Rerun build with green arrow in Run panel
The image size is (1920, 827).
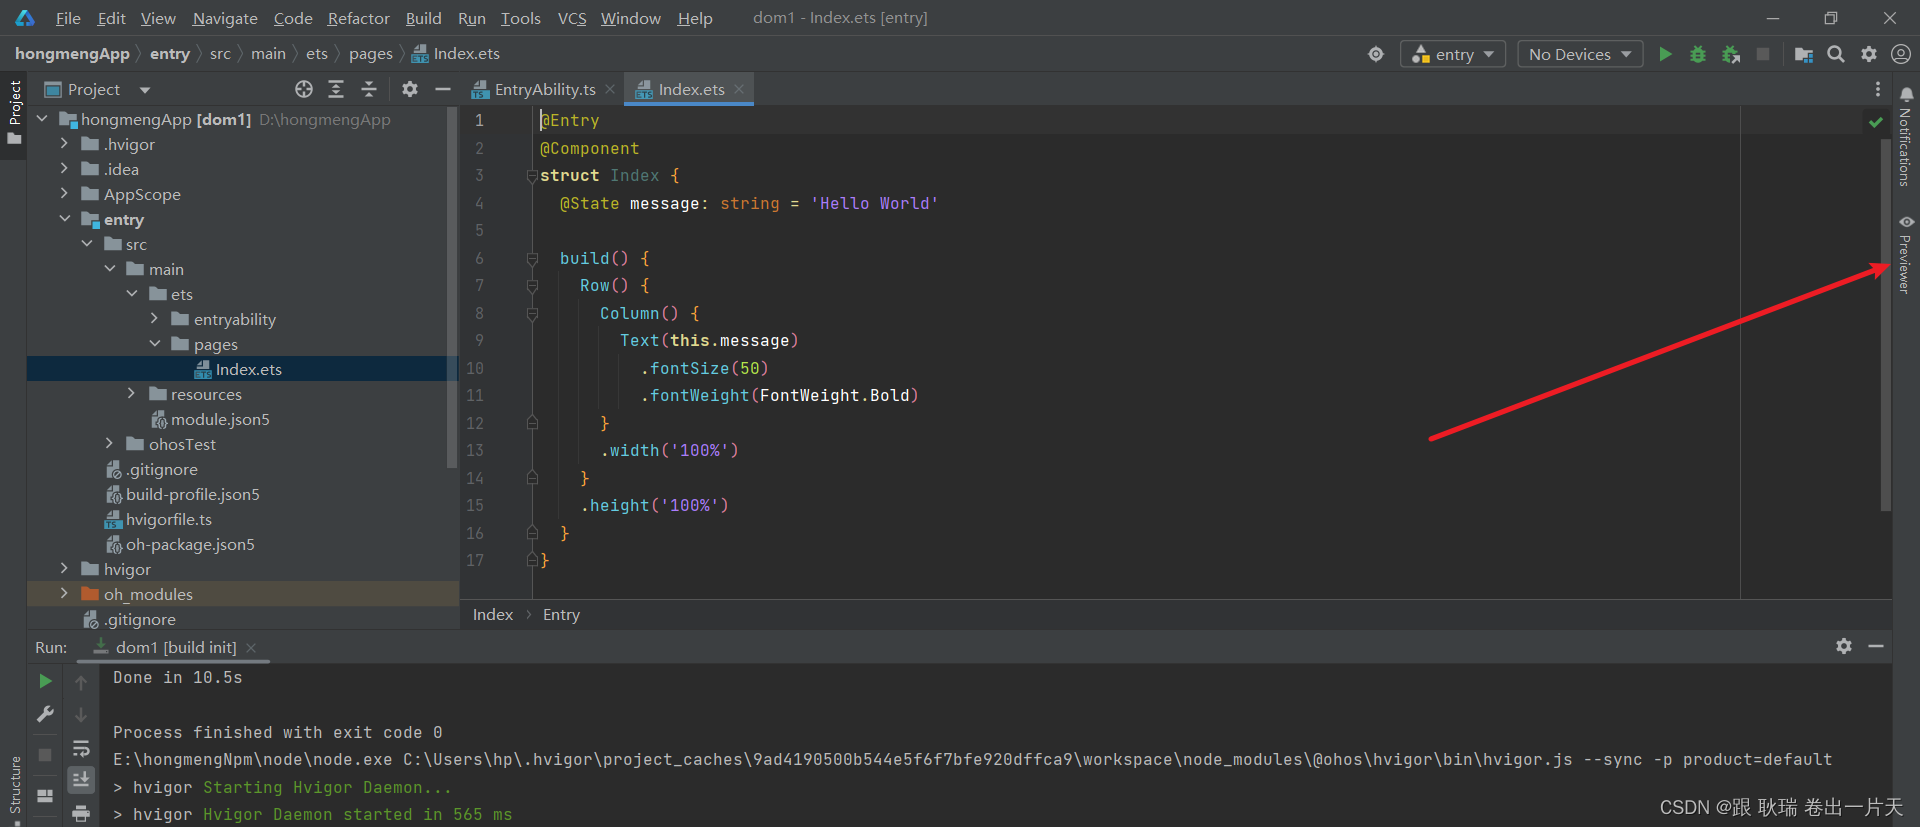pyautogui.click(x=45, y=681)
